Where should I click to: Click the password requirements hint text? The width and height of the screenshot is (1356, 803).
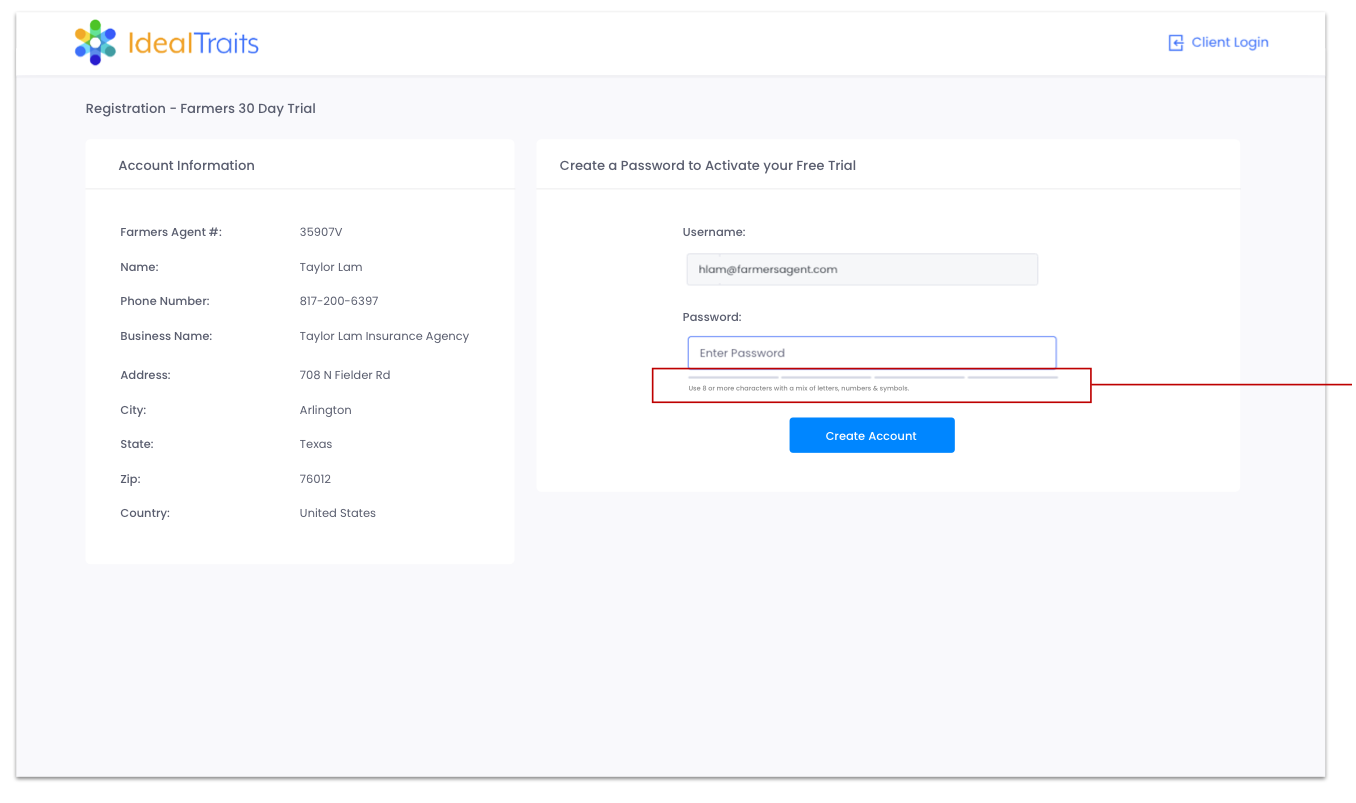point(799,388)
